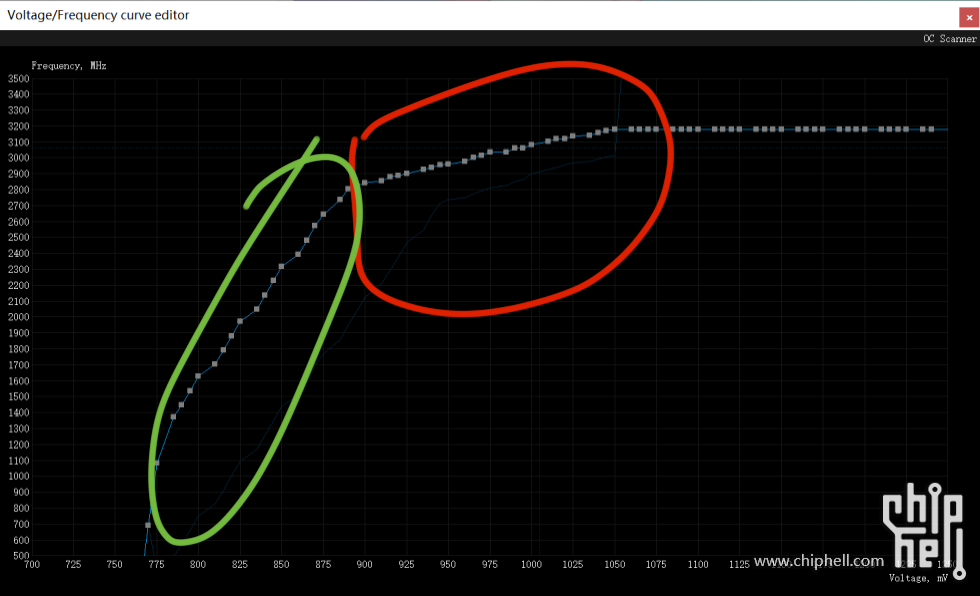
Task: Pick the curve point at 875 mV
Action: (x=323, y=214)
